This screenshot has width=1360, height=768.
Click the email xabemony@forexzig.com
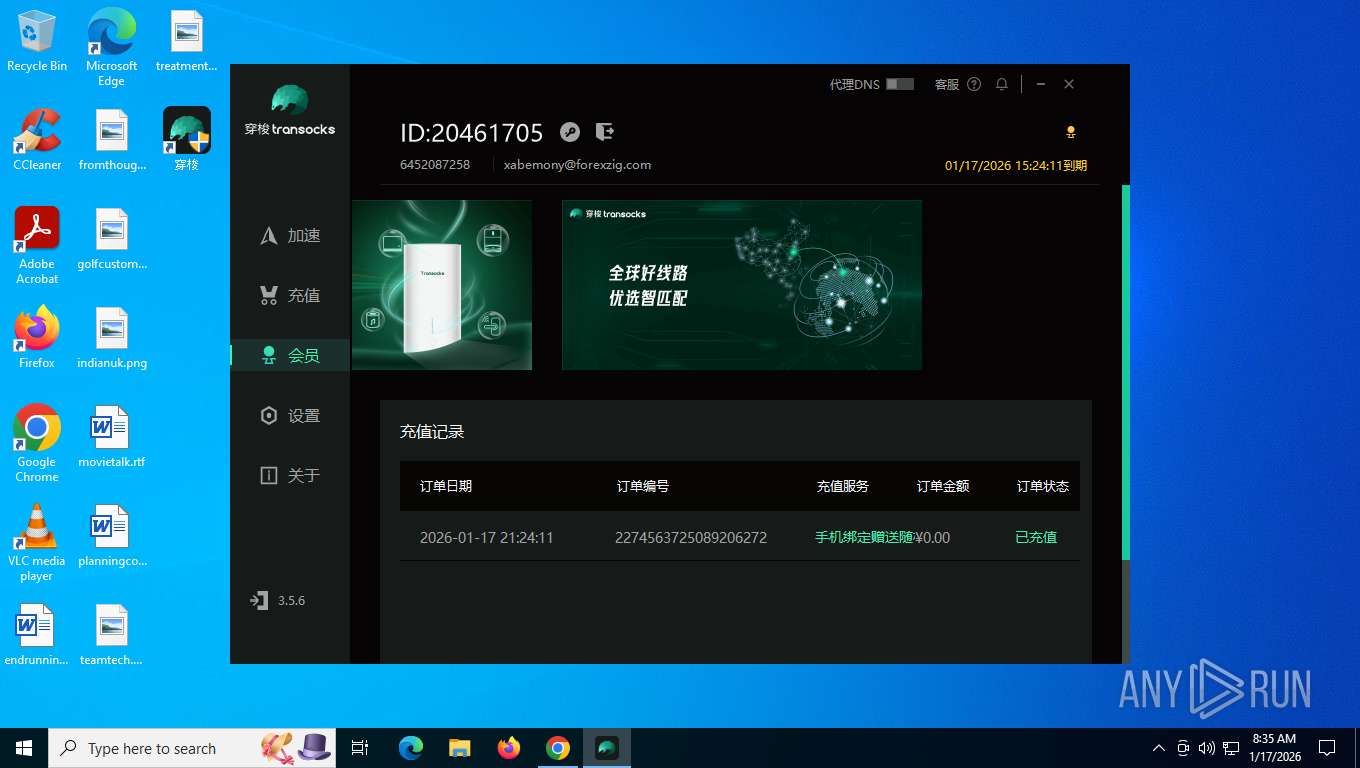pyautogui.click(x=577, y=165)
